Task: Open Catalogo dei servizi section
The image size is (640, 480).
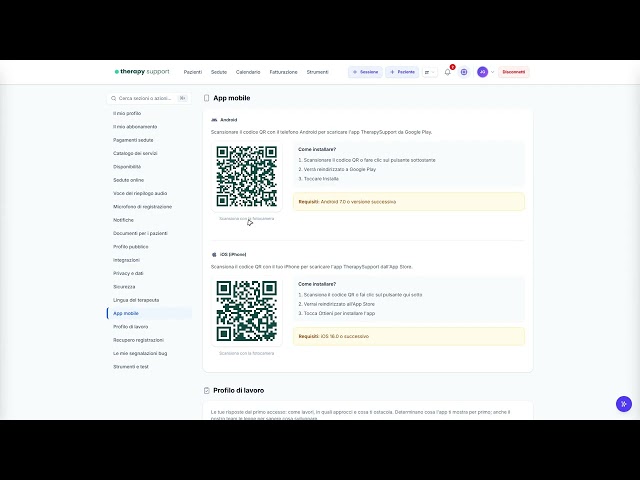Action: click(135, 153)
